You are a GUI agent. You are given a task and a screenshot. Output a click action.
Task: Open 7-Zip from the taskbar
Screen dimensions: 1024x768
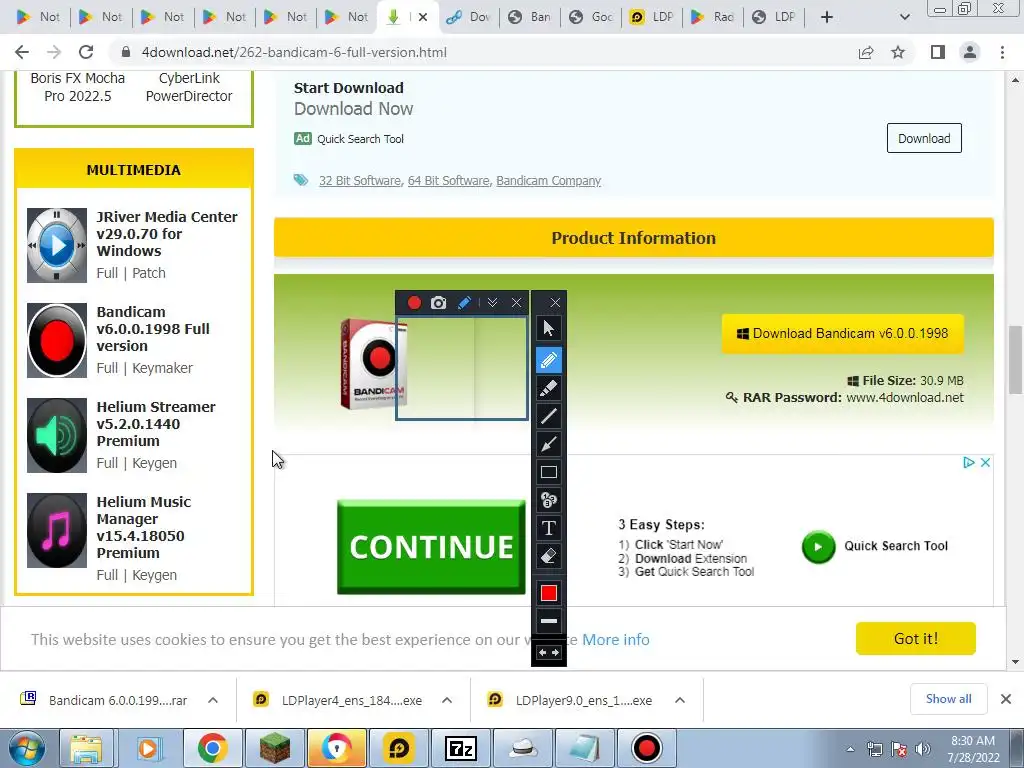coord(461,748)
